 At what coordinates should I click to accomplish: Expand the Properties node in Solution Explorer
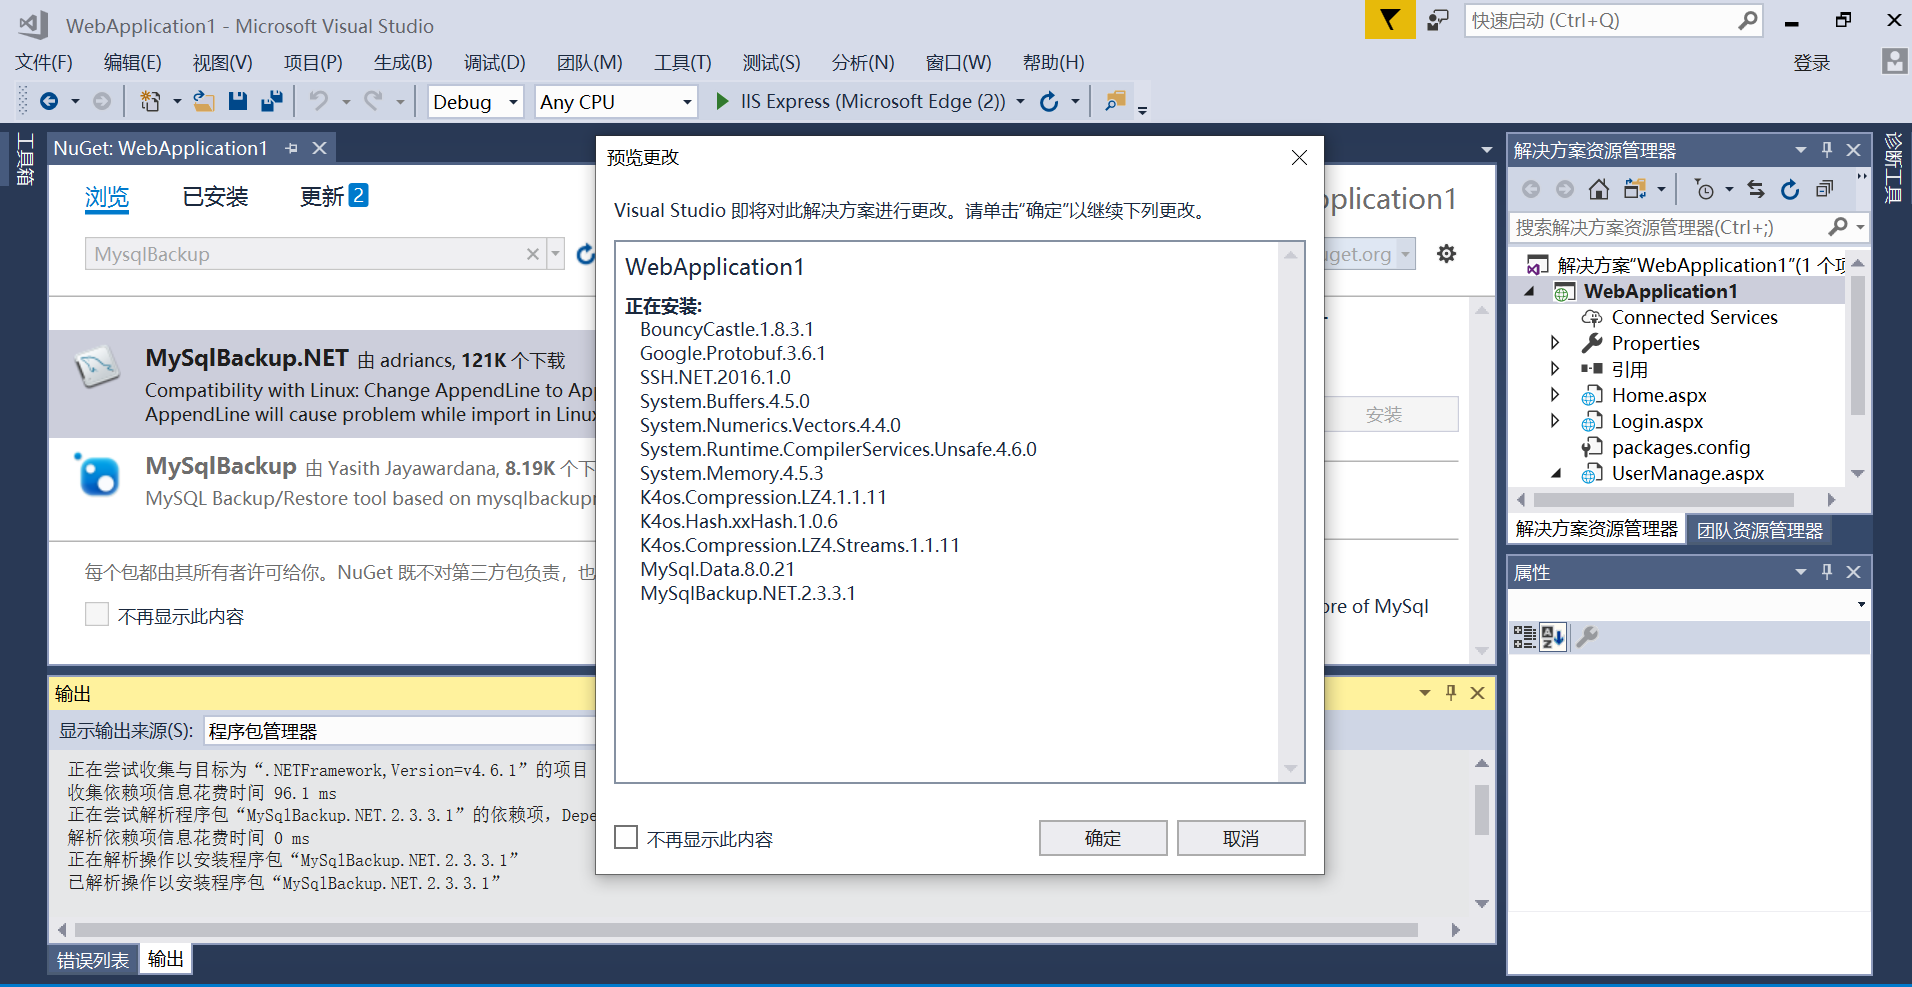coord(1555,343)
